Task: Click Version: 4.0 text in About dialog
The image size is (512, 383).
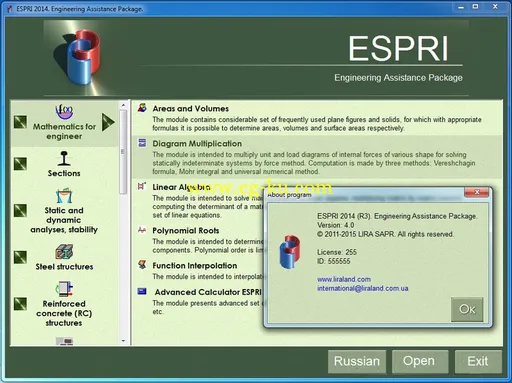Action: click(x=336, y=225)
